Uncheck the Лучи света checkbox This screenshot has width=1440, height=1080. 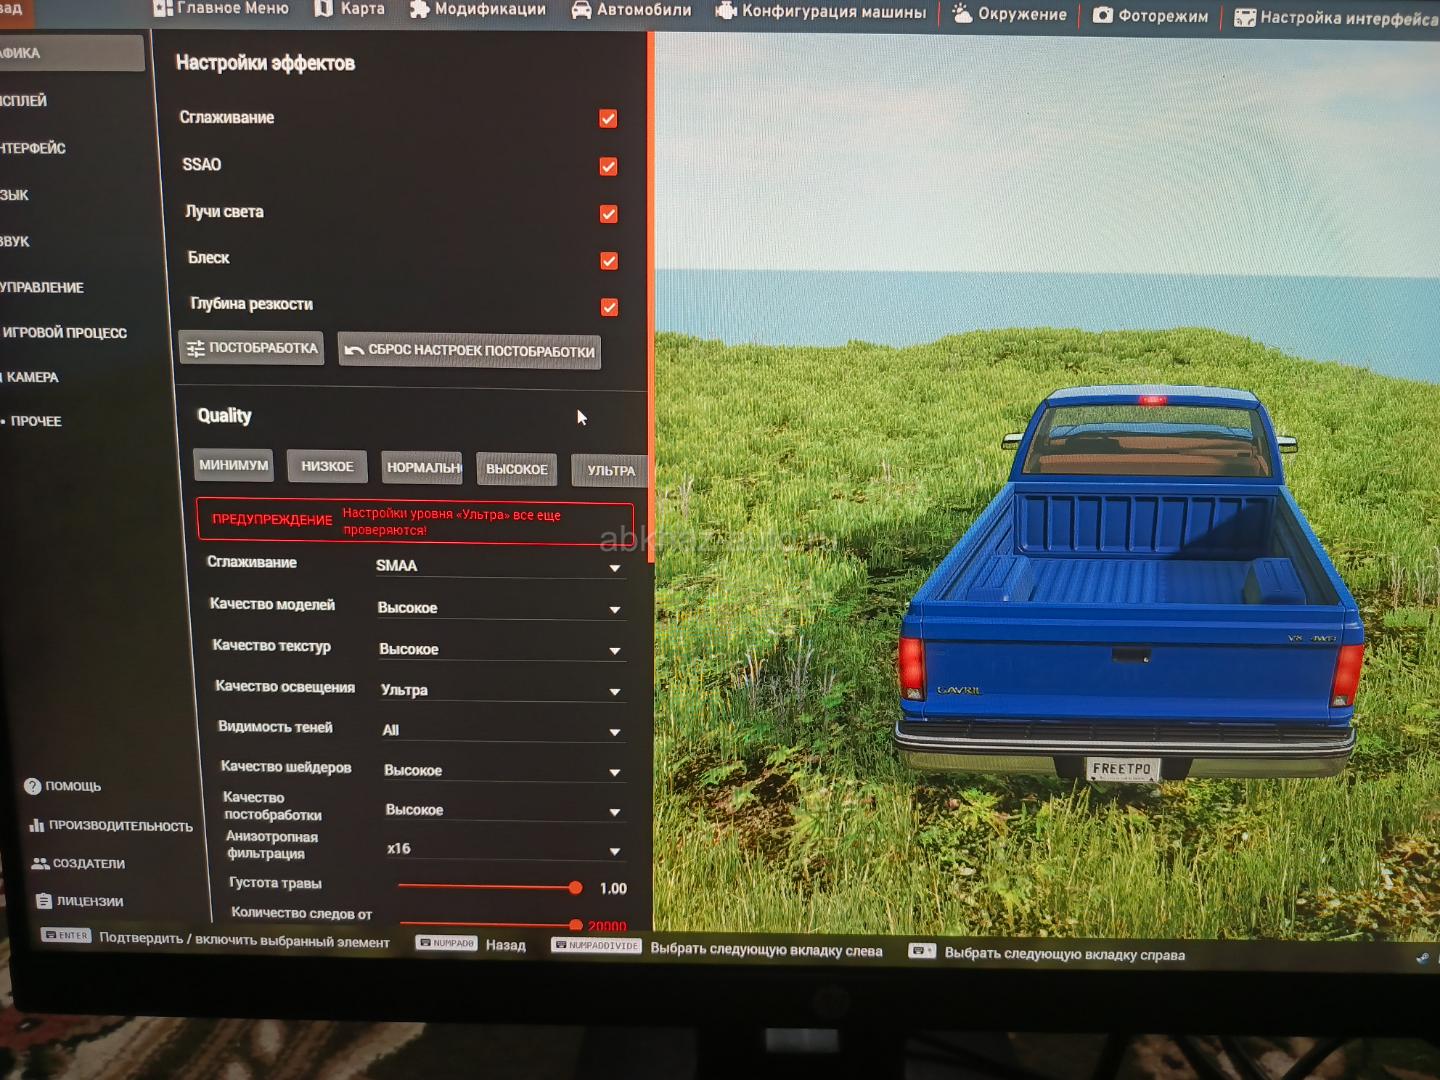[608, 214]
